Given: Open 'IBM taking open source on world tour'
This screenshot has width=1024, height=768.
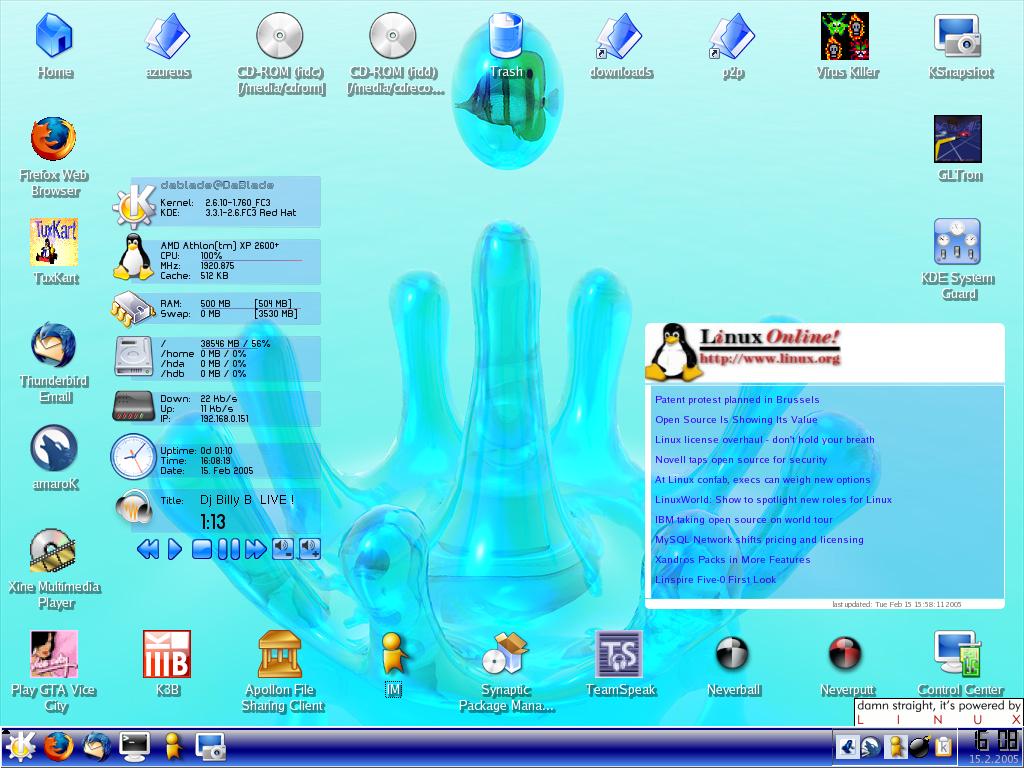Looking at the screenshot, I should coord(744,520).
